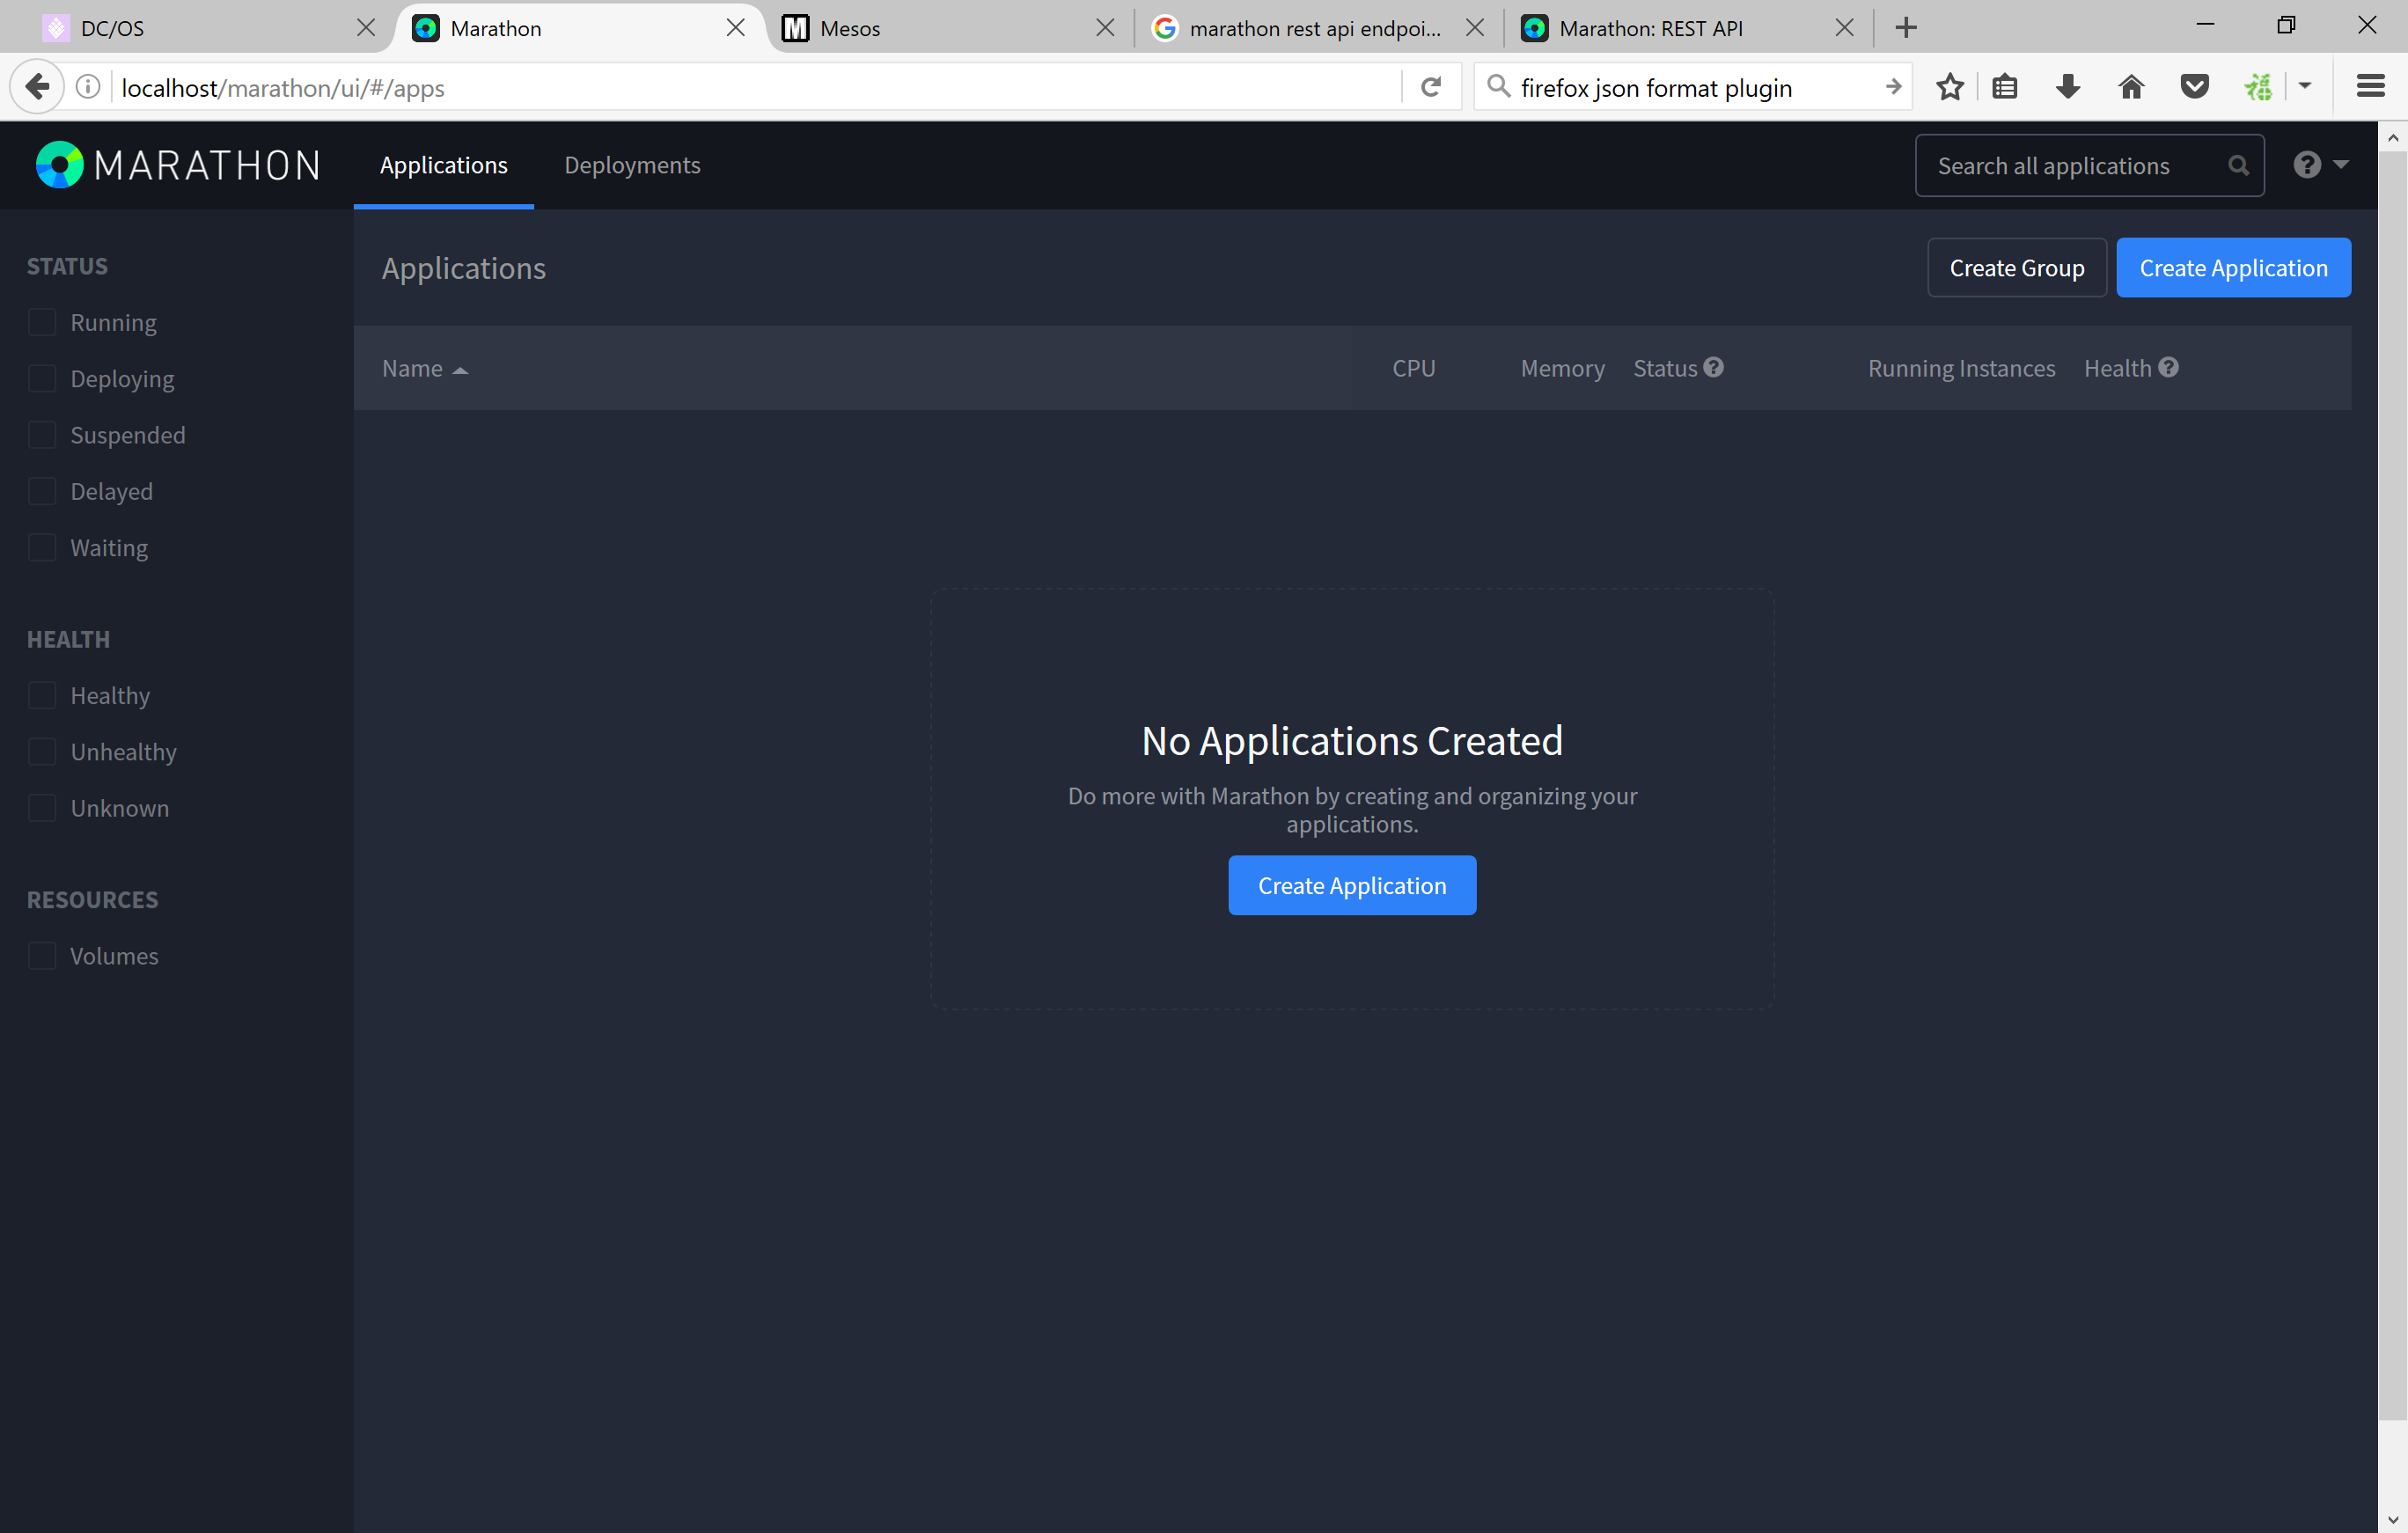This screenshot has width=2408, height=1533.
Task: Enable the Volumes resources filter
Action: coord(42,956)
